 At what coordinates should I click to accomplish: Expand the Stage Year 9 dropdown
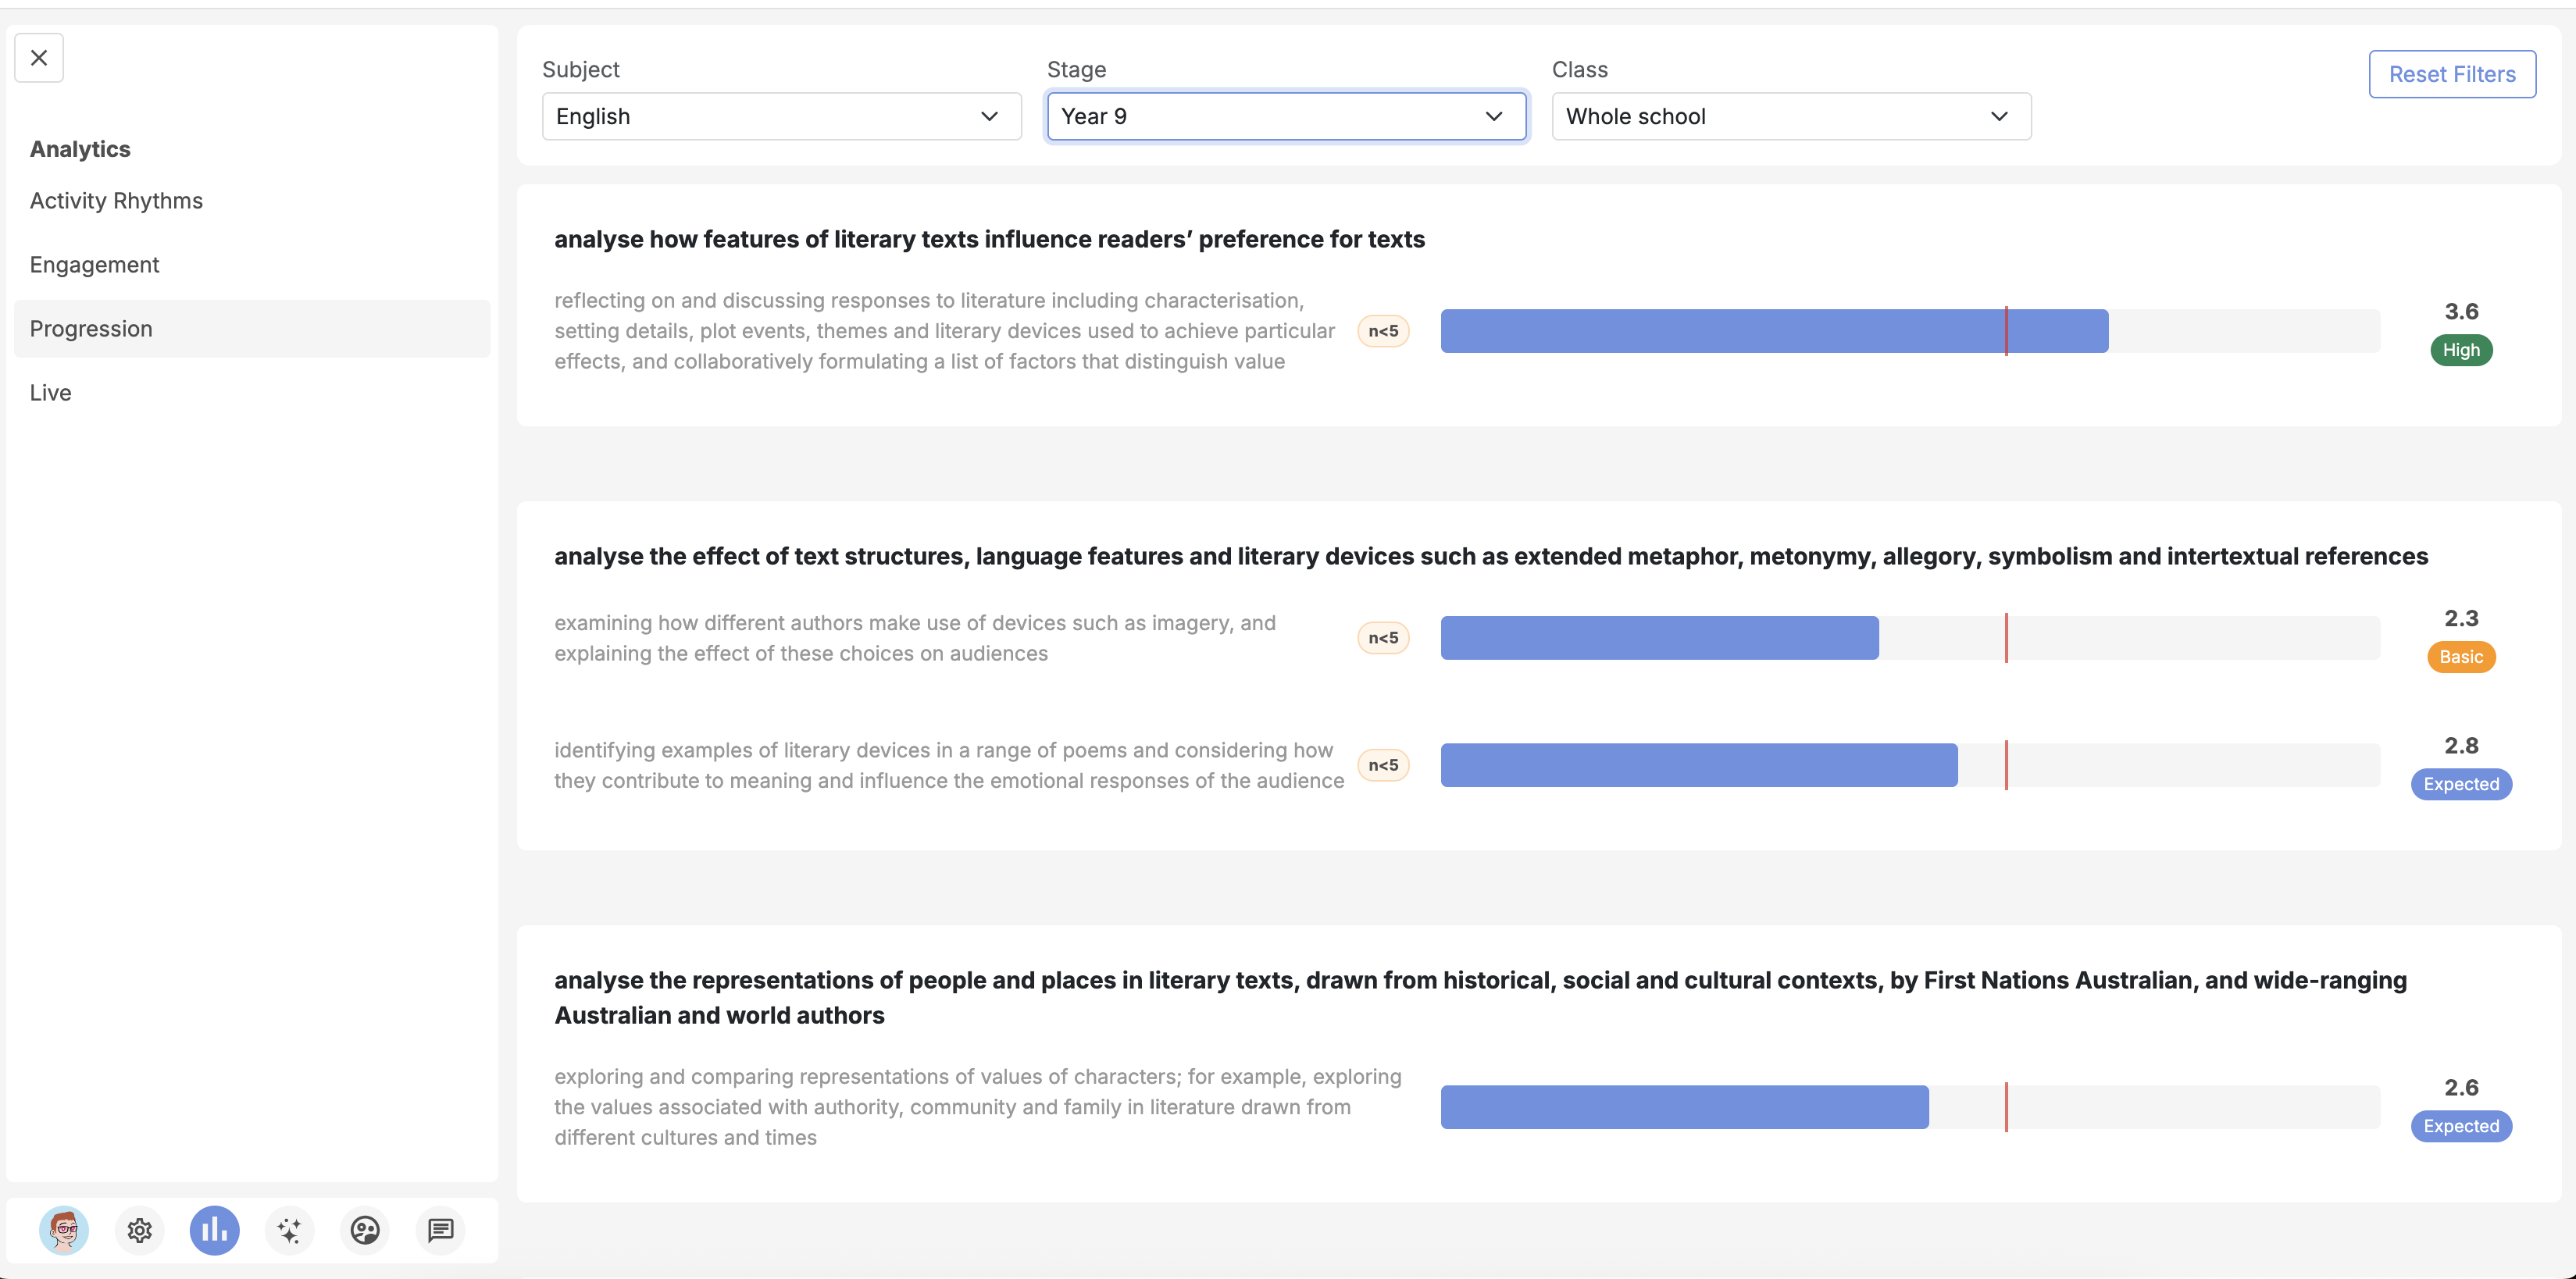(x=1285, y=116)
